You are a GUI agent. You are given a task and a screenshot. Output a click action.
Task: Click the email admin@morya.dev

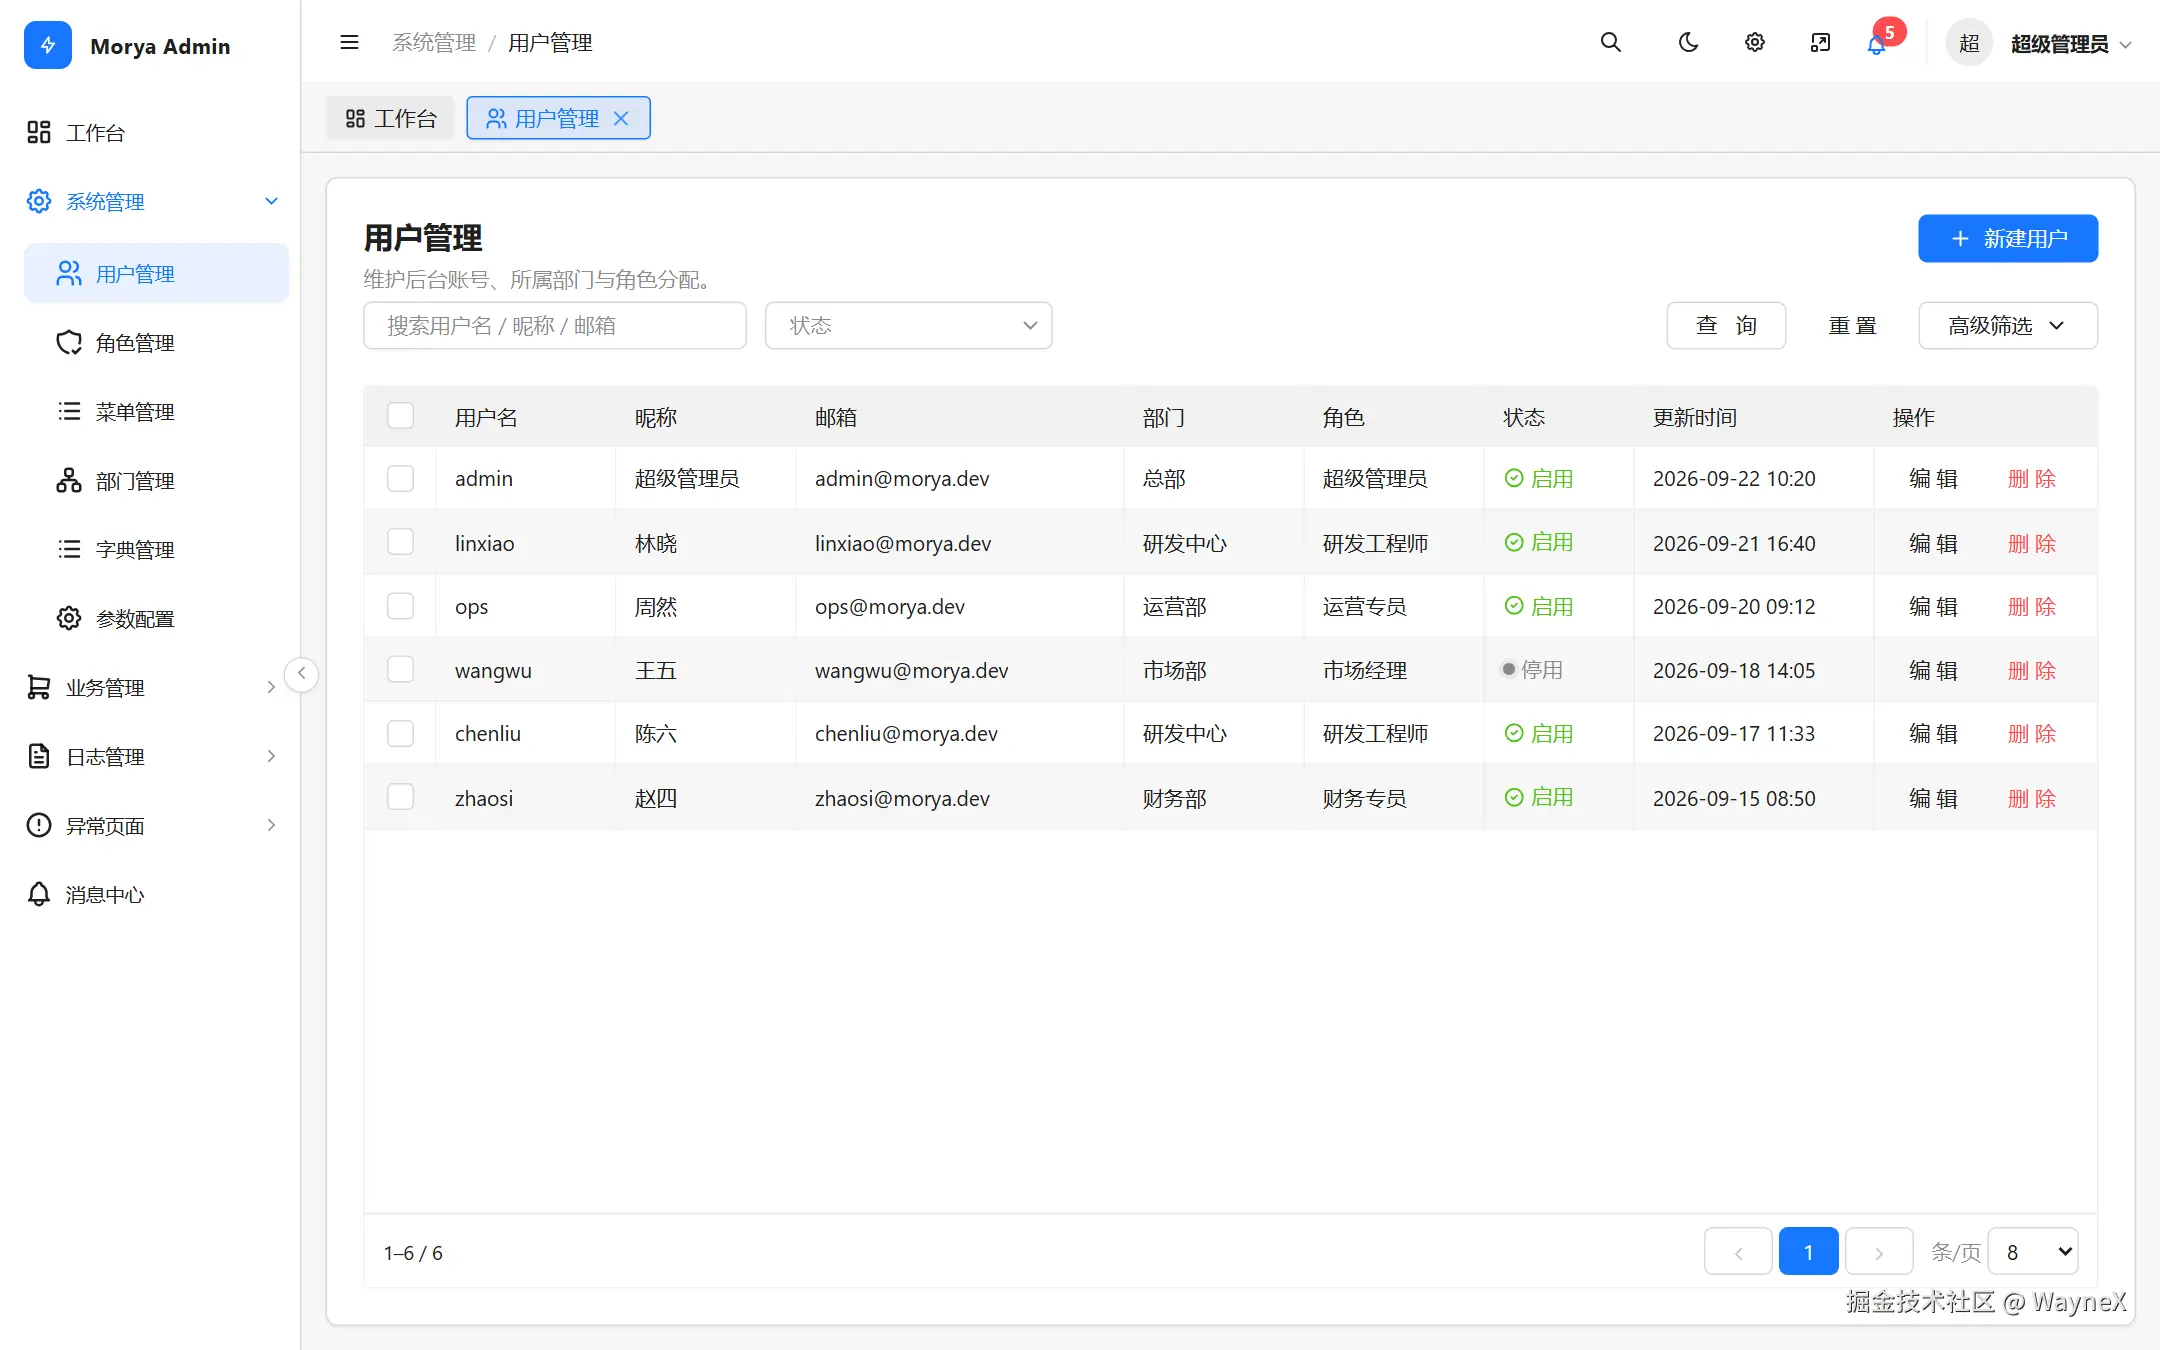pyautogui.click(x=902, y=479)
